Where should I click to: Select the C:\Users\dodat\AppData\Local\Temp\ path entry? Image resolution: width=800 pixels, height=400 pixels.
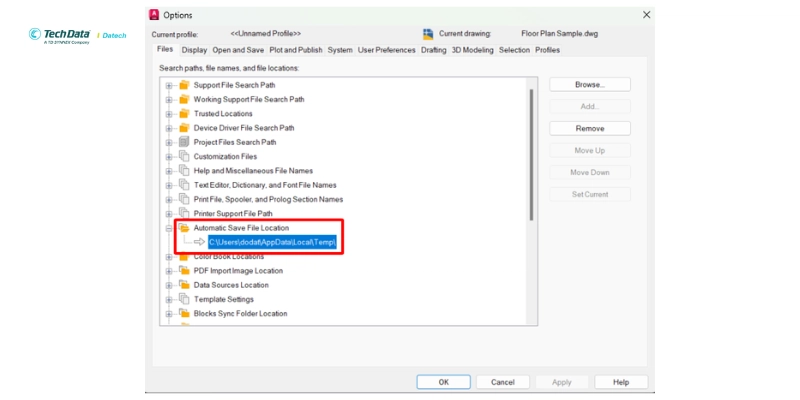click(x=272, y=242)
